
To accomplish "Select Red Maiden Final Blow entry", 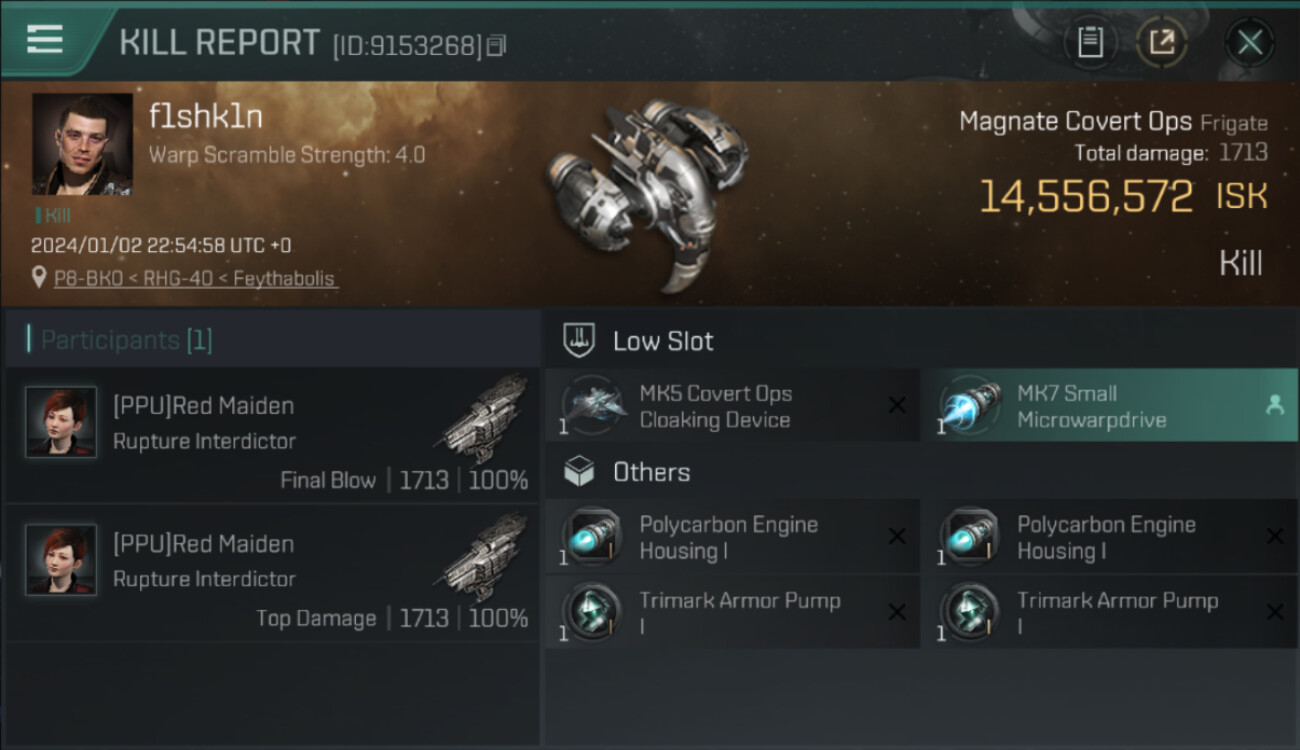I will coord(272,435).
